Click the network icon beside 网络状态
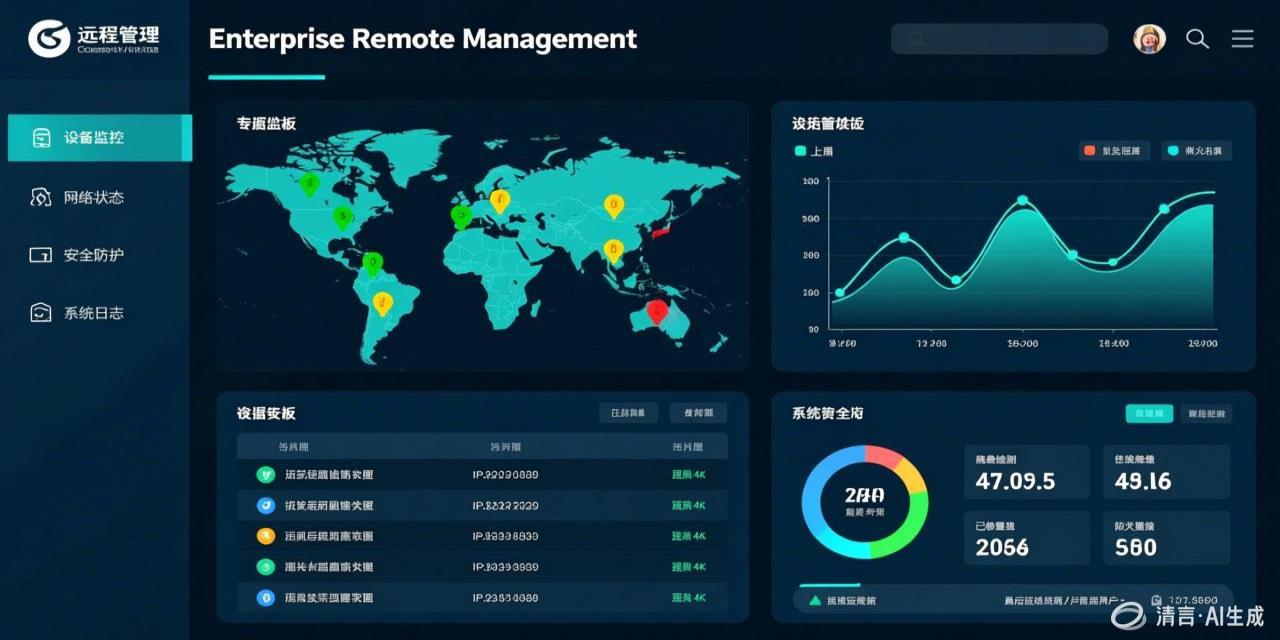1280x640 pixels. tap(41, 197)
